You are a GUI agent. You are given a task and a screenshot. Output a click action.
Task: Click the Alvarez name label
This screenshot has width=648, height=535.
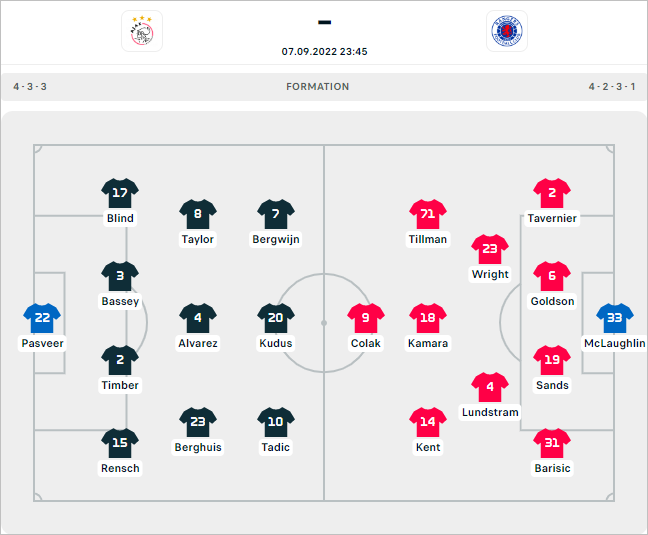[x=198, y=343]
